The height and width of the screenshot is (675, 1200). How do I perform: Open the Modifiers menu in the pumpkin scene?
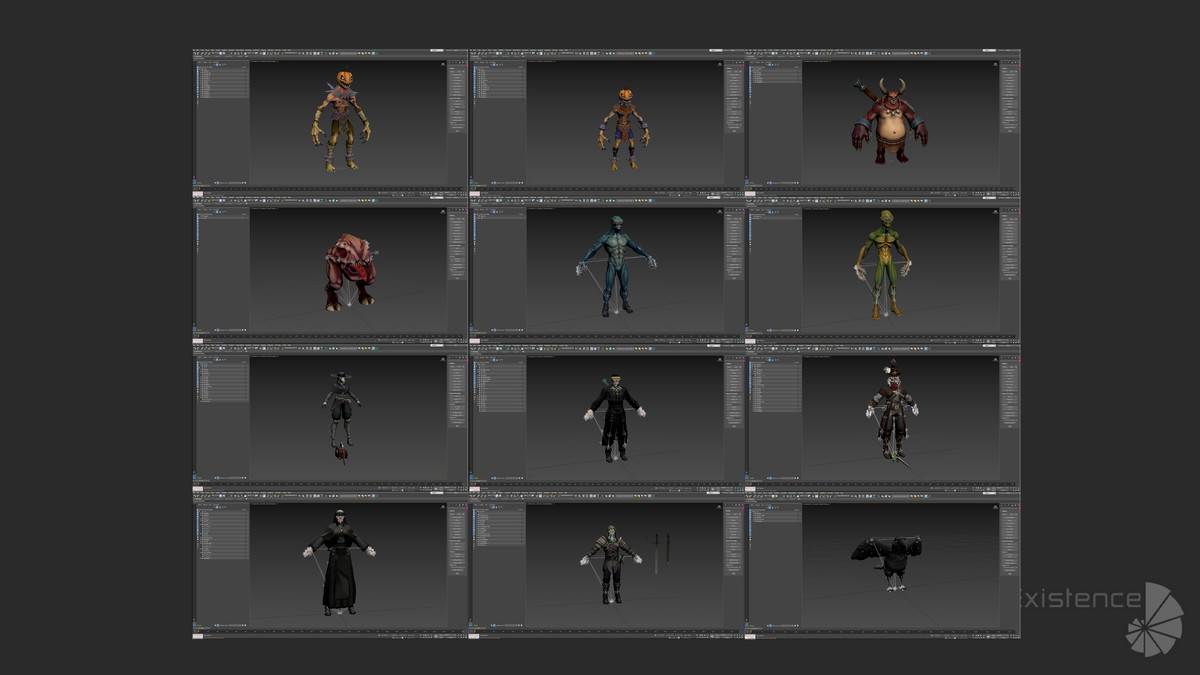[x=232, y=49]
